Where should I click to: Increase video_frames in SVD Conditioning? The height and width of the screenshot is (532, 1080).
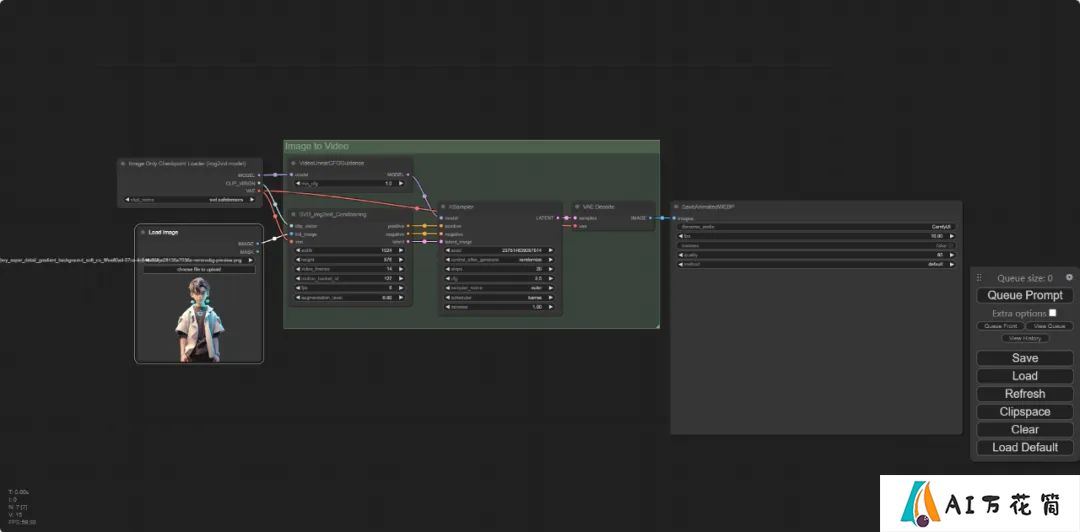click(x=400, y=269)
